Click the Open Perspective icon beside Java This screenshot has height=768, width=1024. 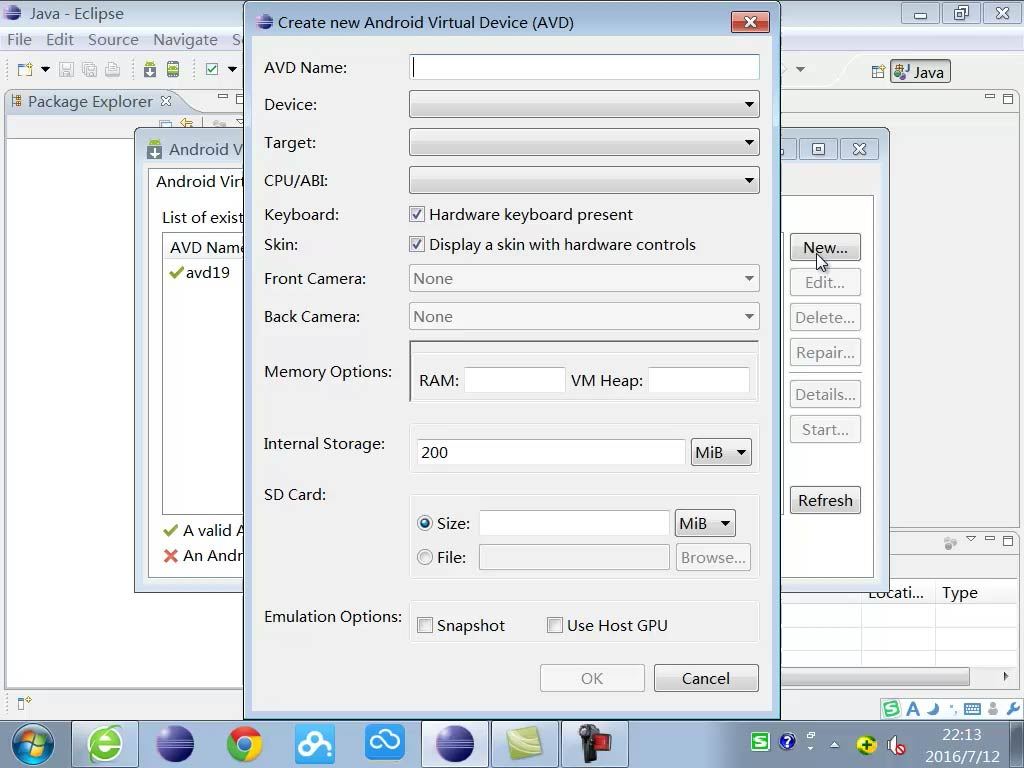click(878, 72)
